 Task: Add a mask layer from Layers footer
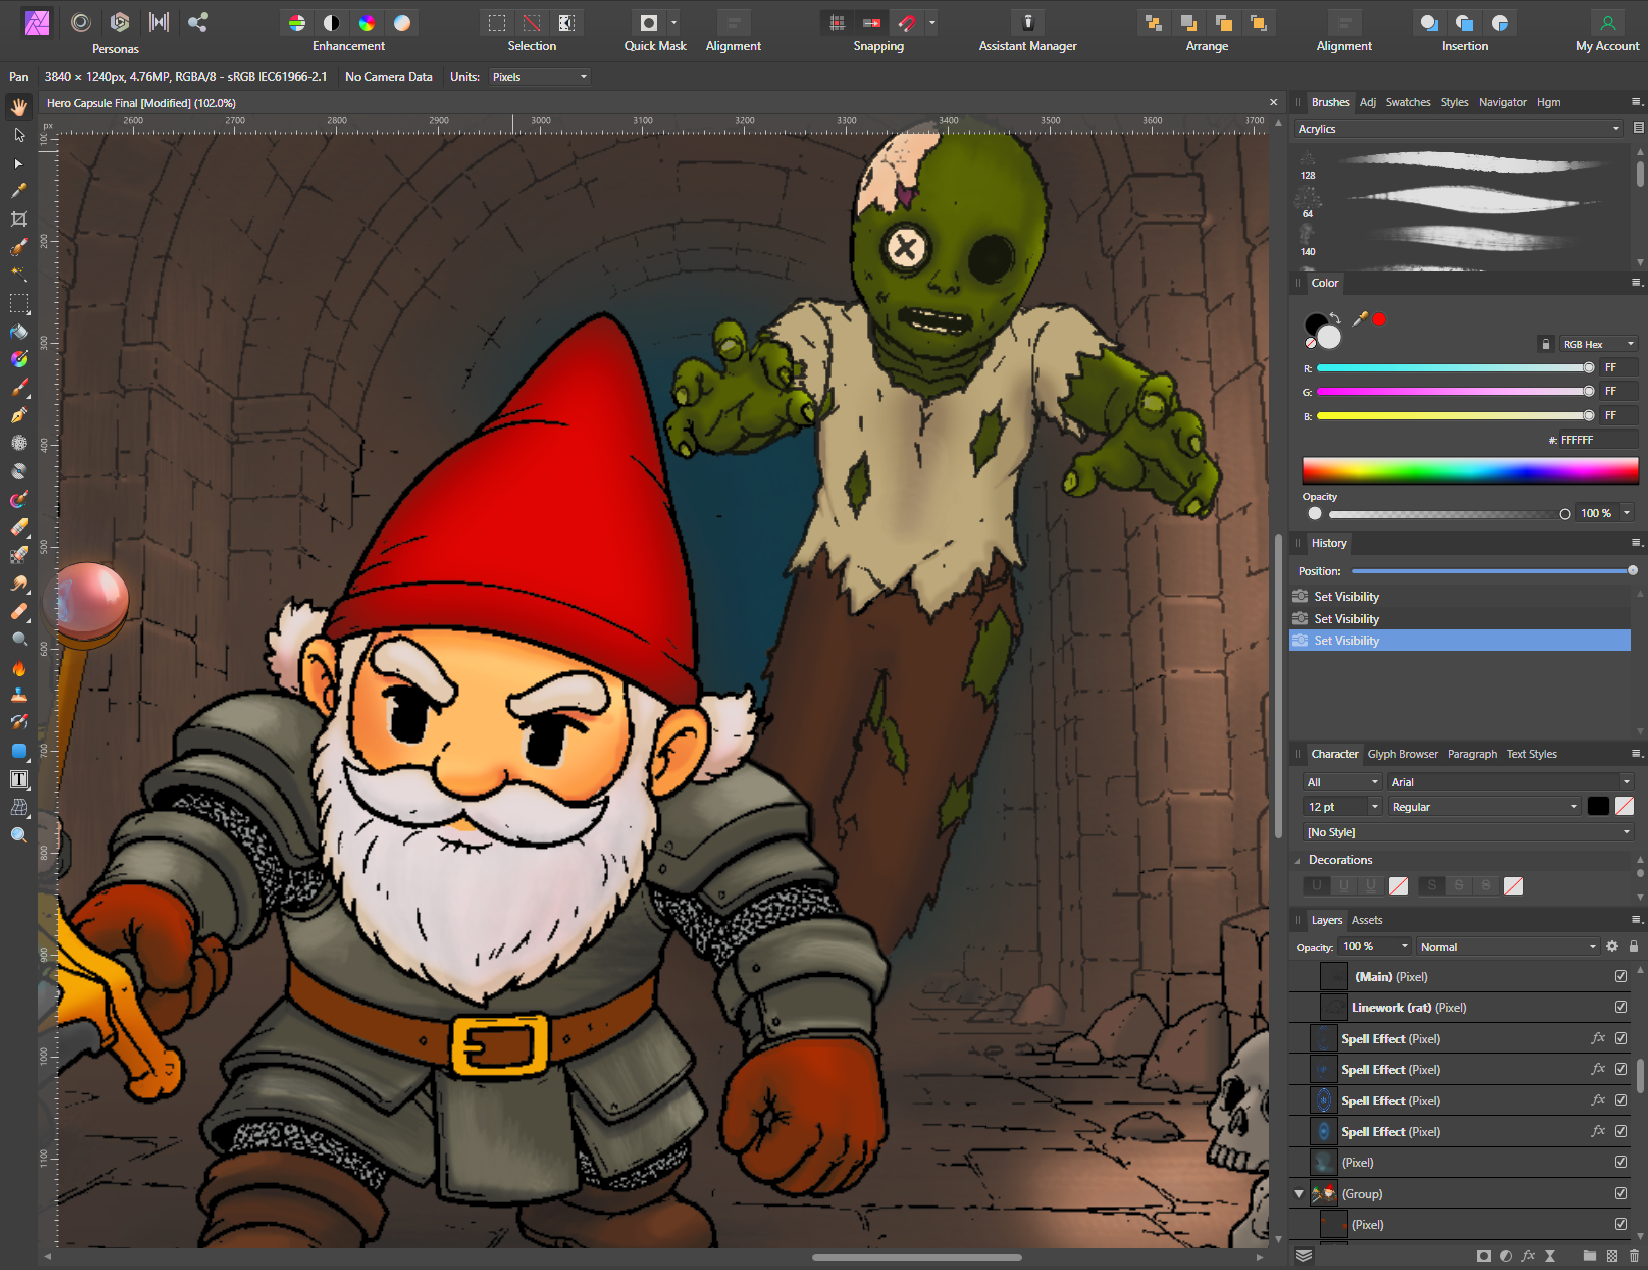[1484, 1256]
